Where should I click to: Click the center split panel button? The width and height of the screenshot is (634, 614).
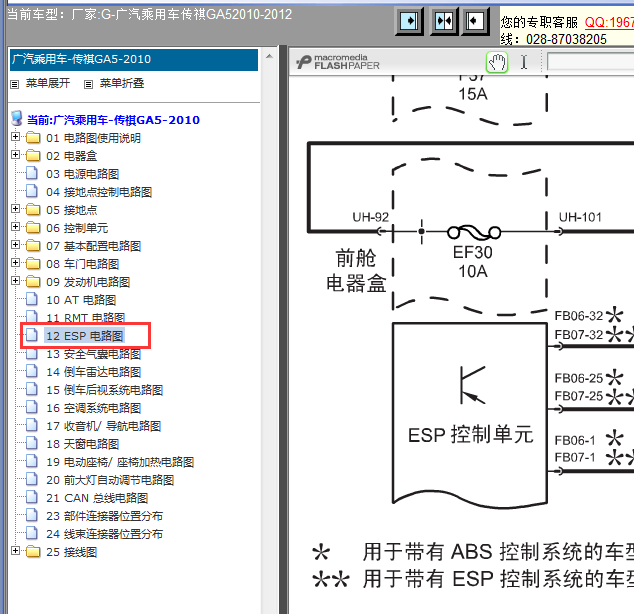click(444, 21)
